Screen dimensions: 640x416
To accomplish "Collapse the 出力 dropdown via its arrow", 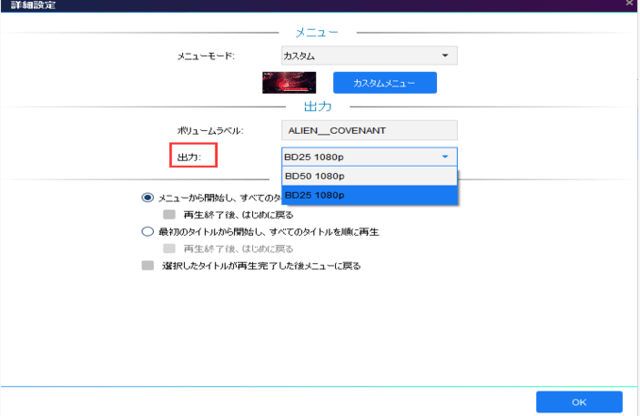I will pos(444,157).
